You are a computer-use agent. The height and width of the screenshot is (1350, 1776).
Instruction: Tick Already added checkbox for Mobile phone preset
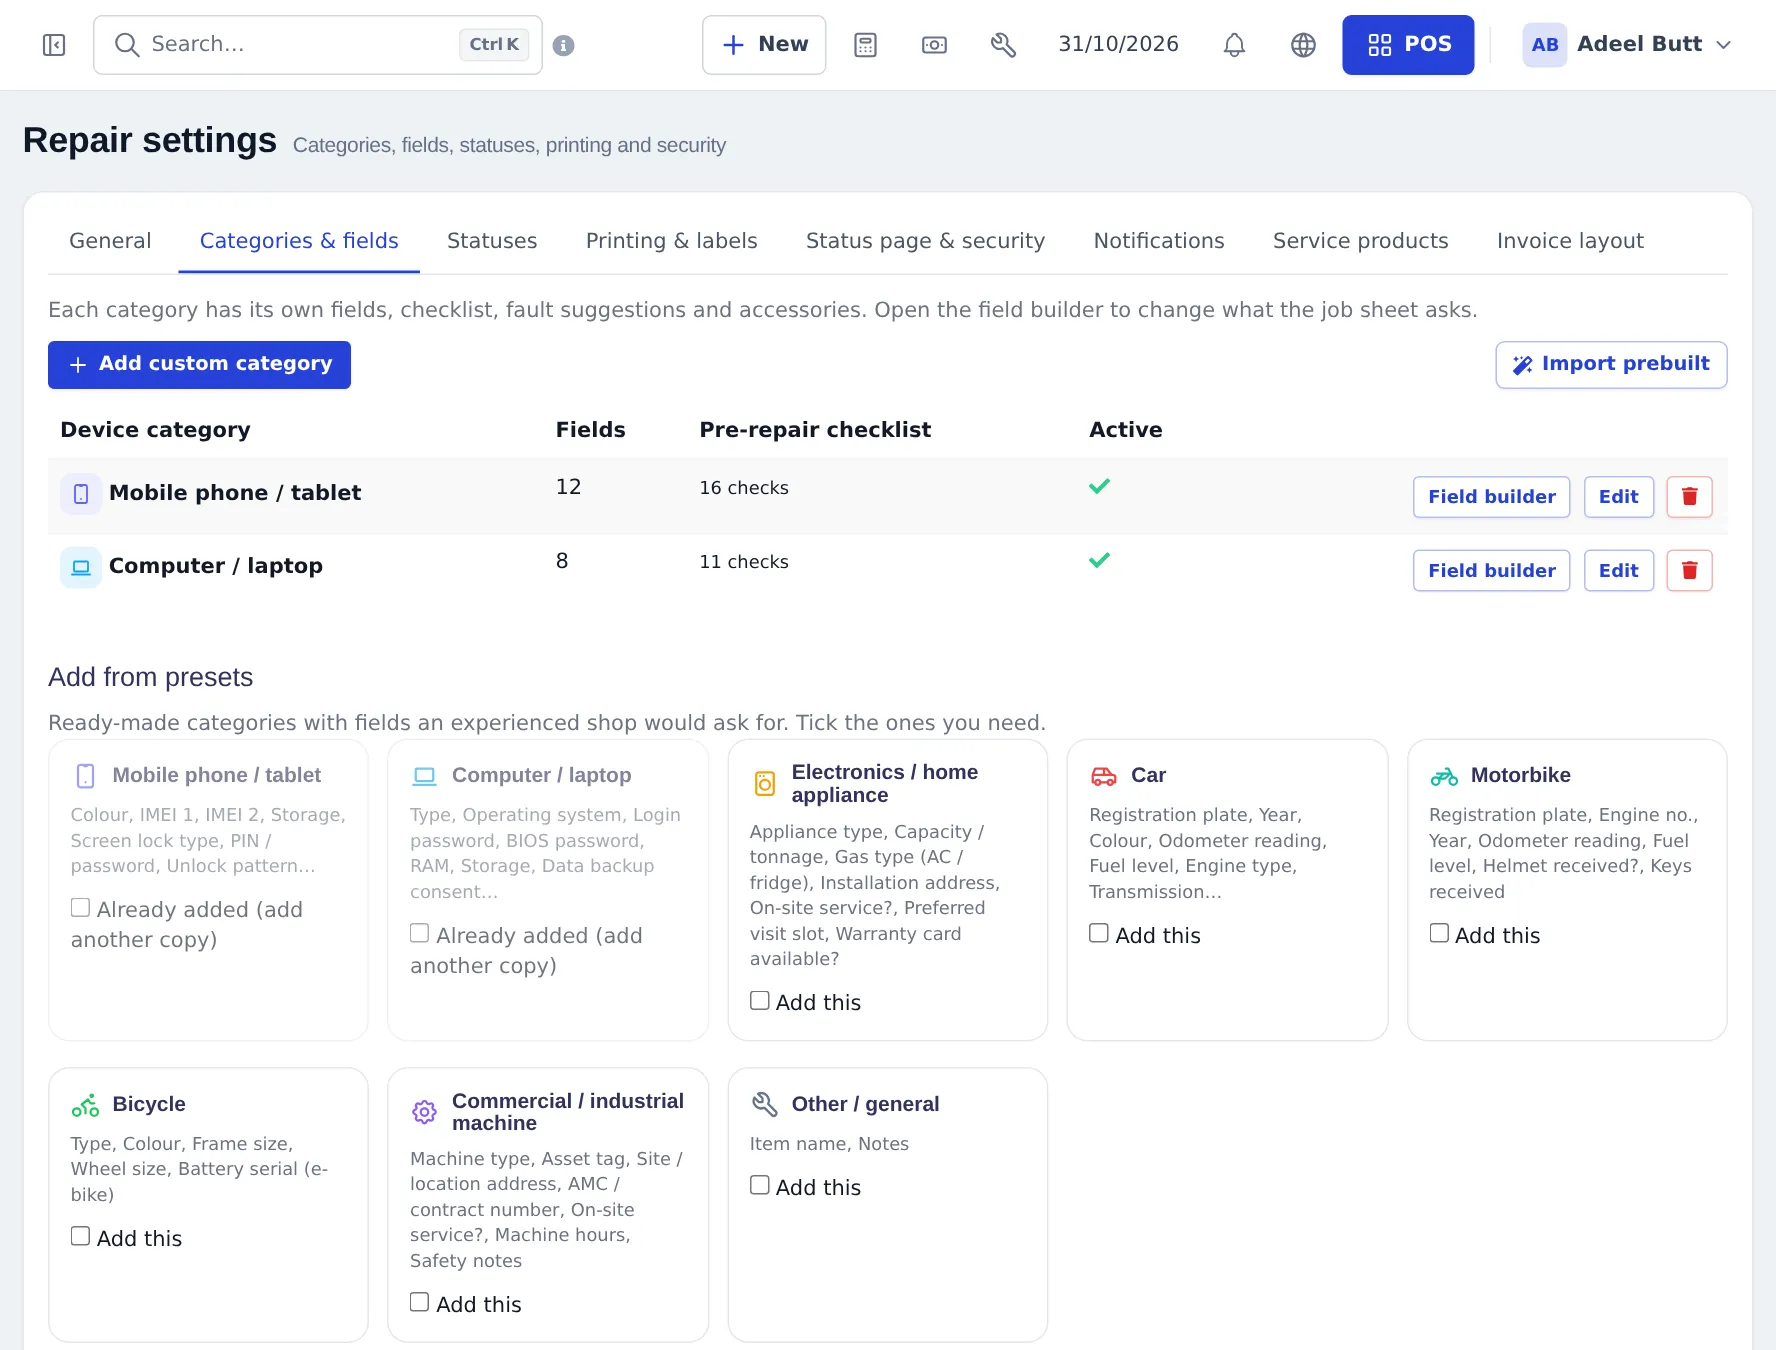80,907
